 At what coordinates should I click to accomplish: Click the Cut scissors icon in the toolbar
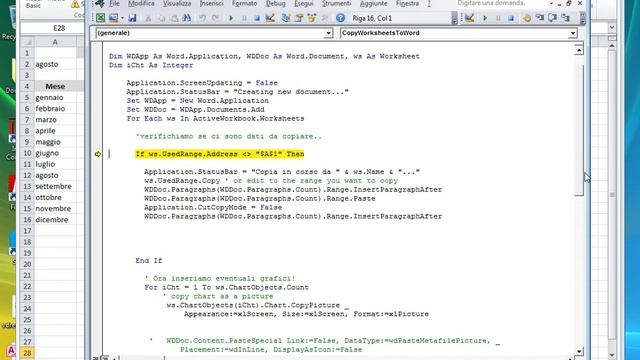click(x=148, y=18)
